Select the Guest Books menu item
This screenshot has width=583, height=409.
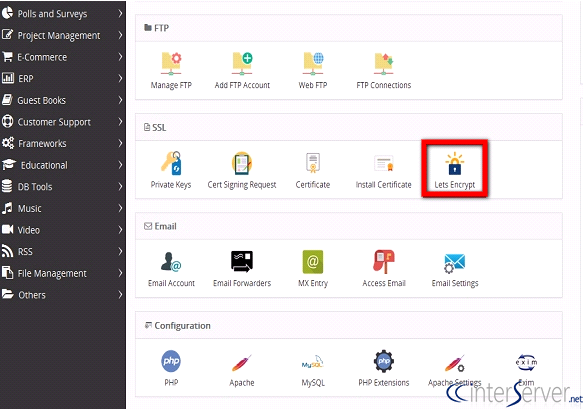[62, 100]
